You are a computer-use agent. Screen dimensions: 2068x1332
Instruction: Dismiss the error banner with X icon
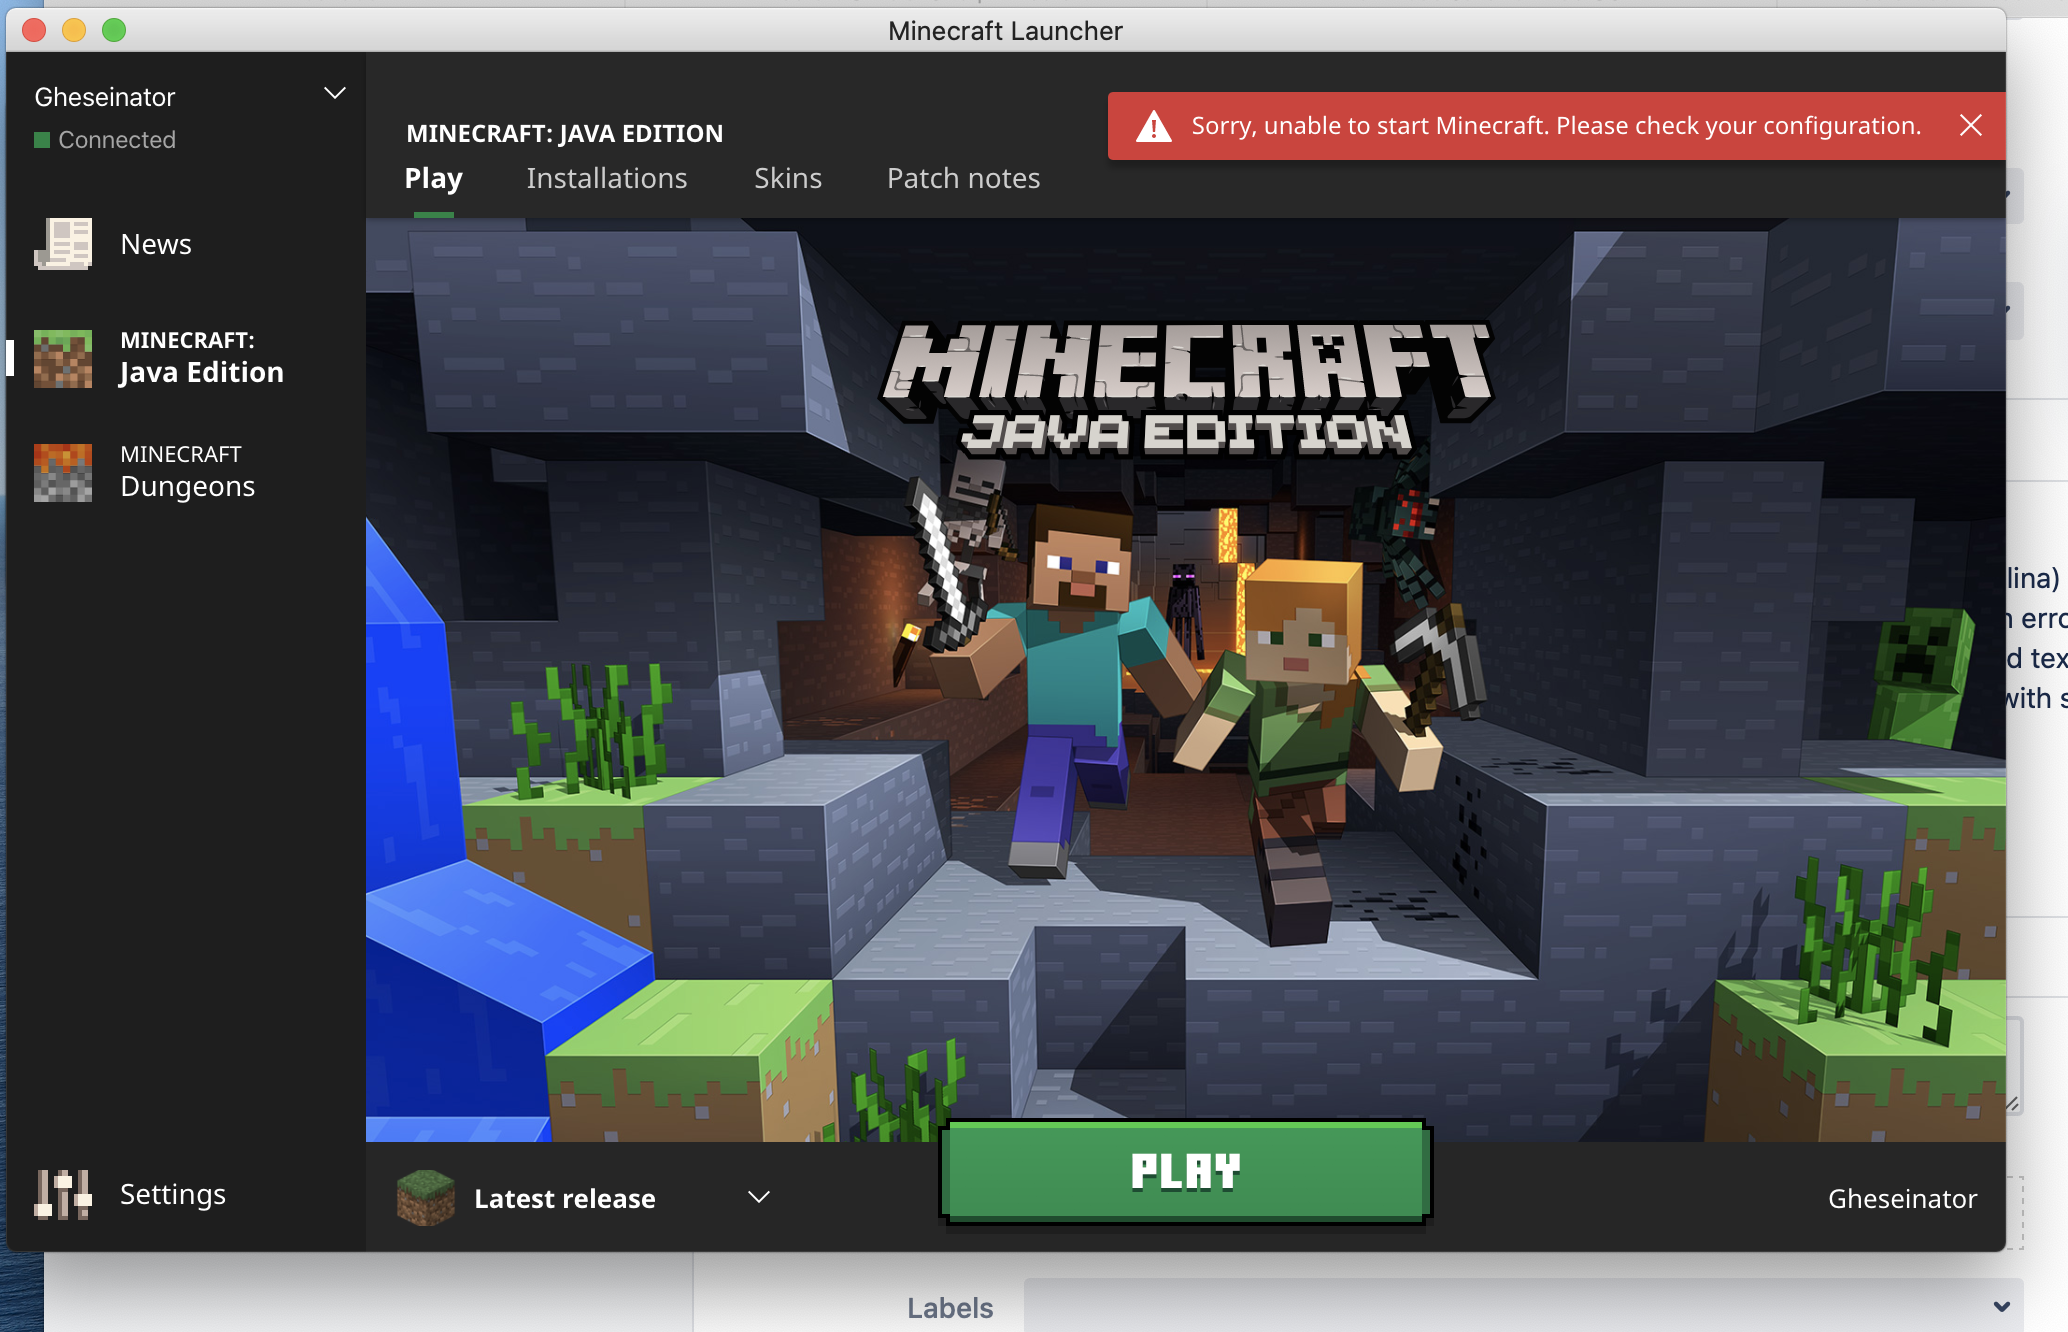1970,126
